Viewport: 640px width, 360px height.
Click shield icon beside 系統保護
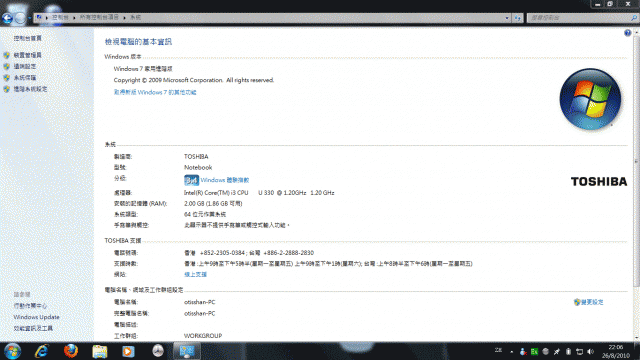[x=7, y=78]
